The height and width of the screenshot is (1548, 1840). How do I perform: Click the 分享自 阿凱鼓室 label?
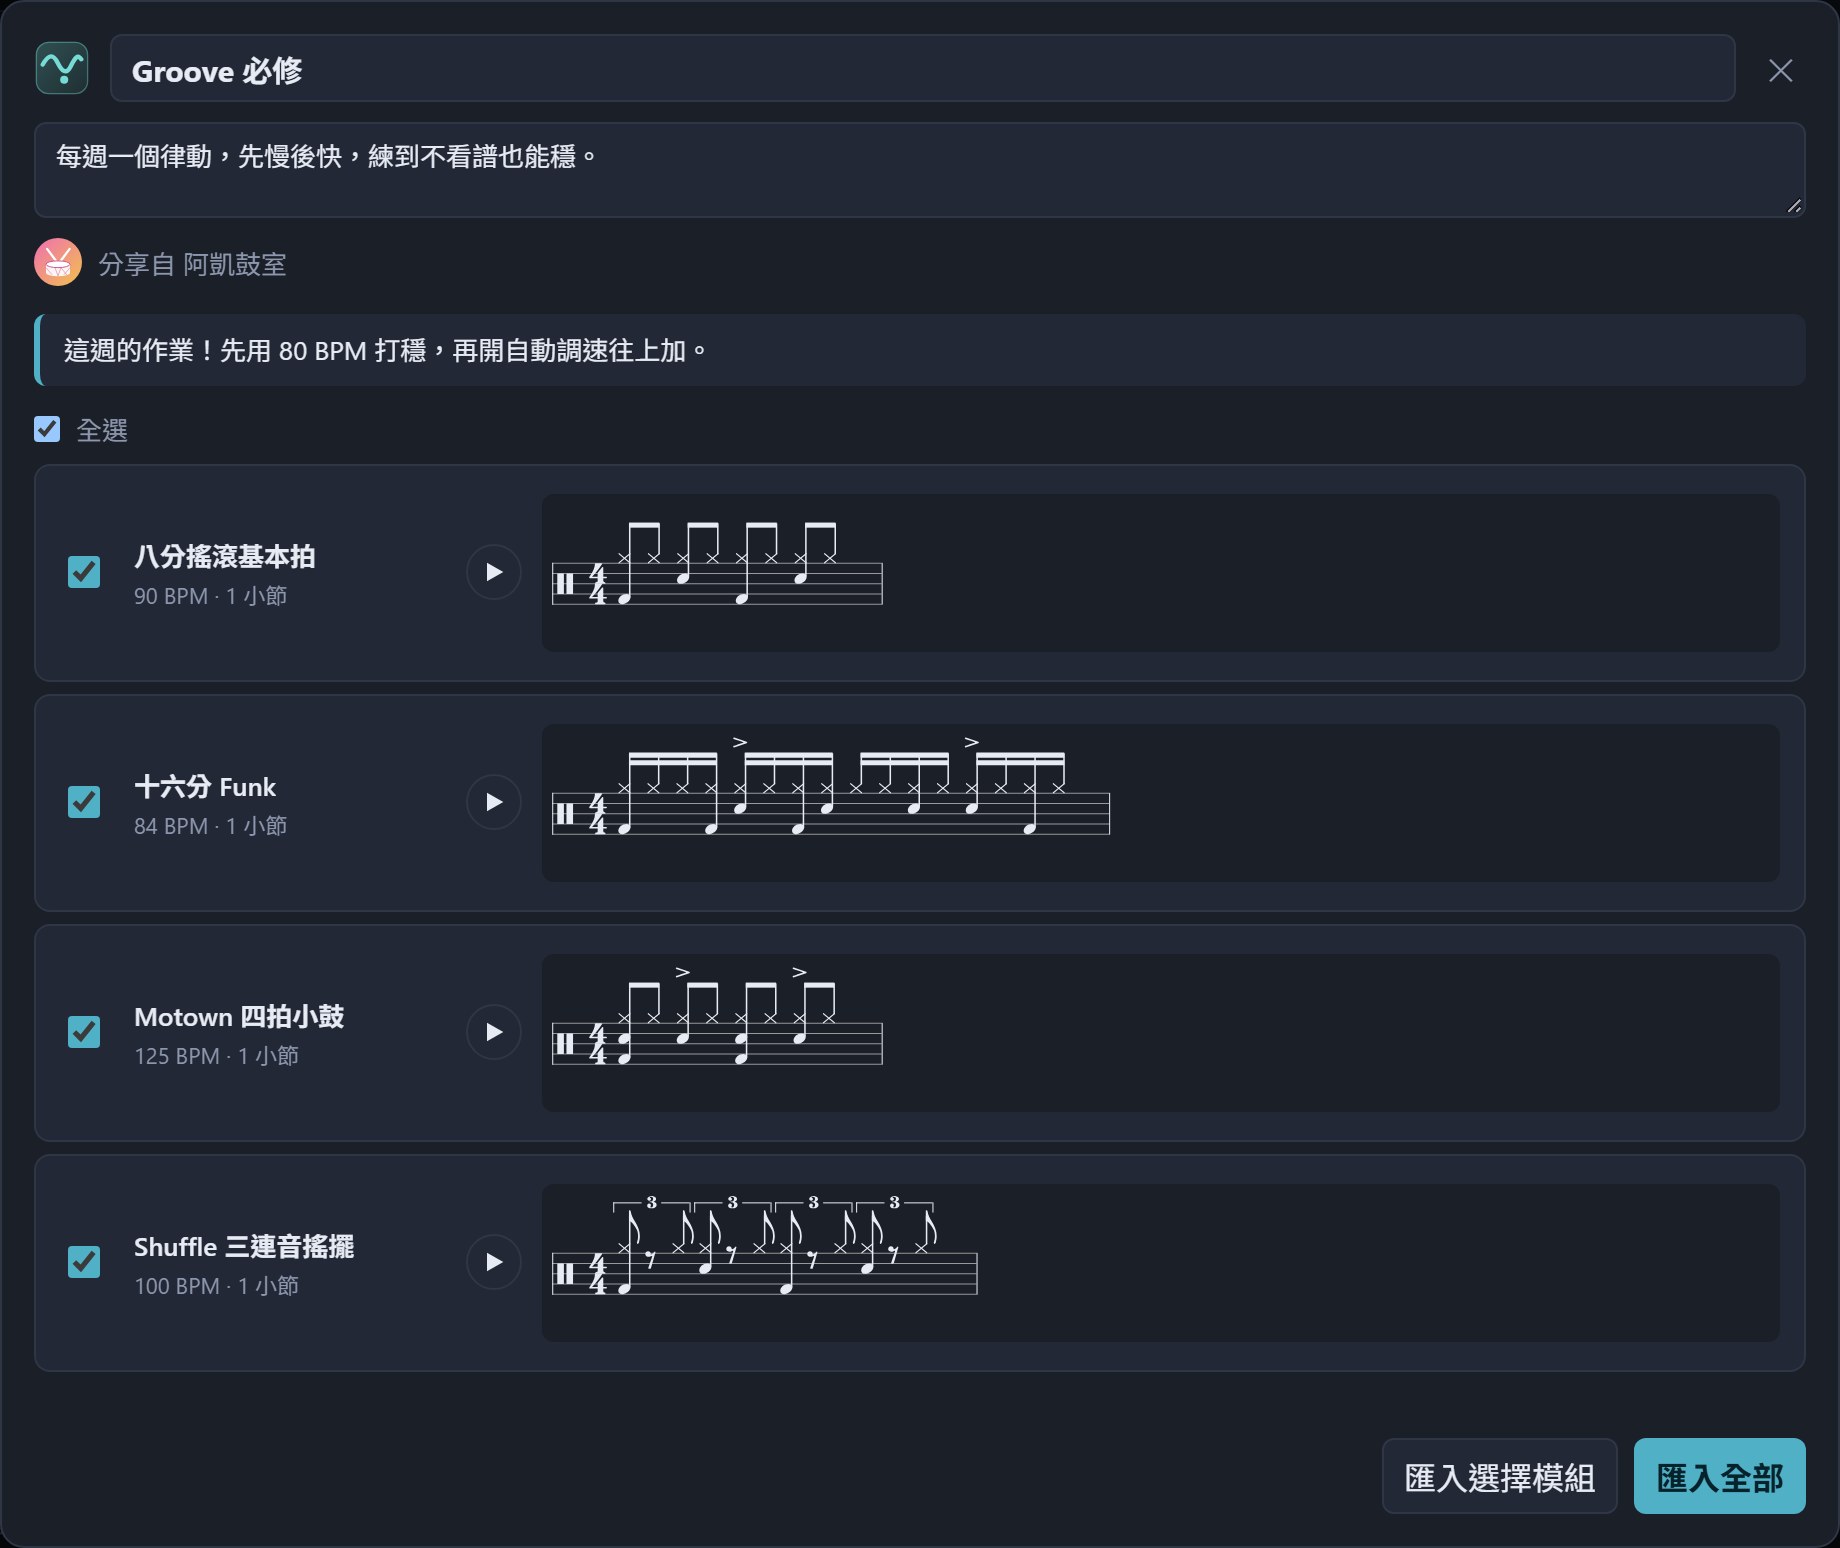(x=192, y=264)
